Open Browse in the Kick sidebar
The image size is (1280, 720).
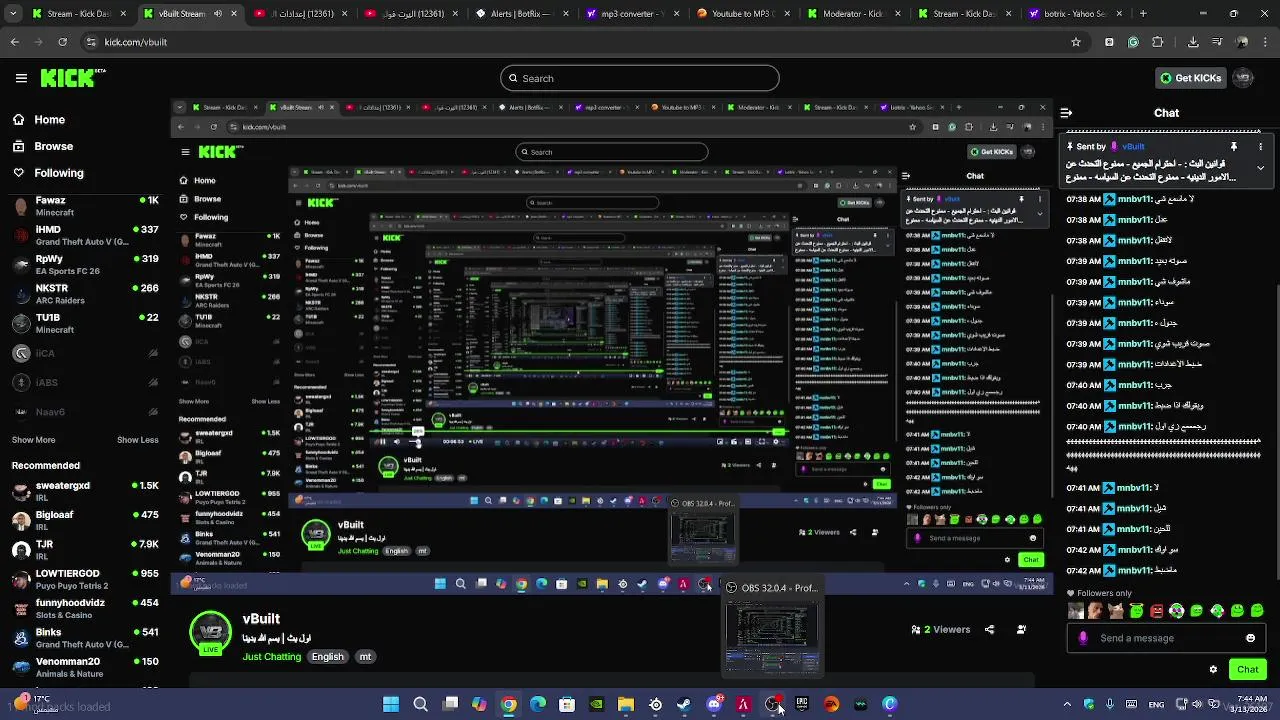click(x=43, y=146)
